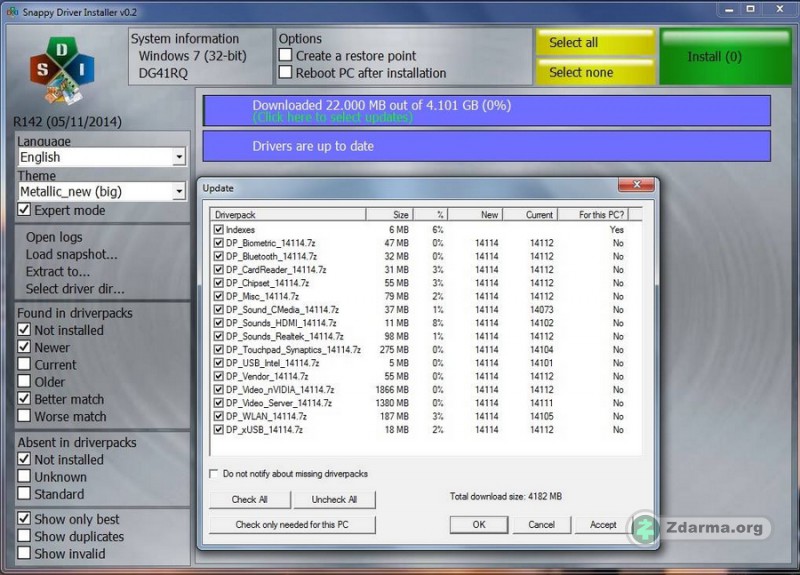Enable Show invalid option
800x575 pixels.
click(x=24, y=553)
